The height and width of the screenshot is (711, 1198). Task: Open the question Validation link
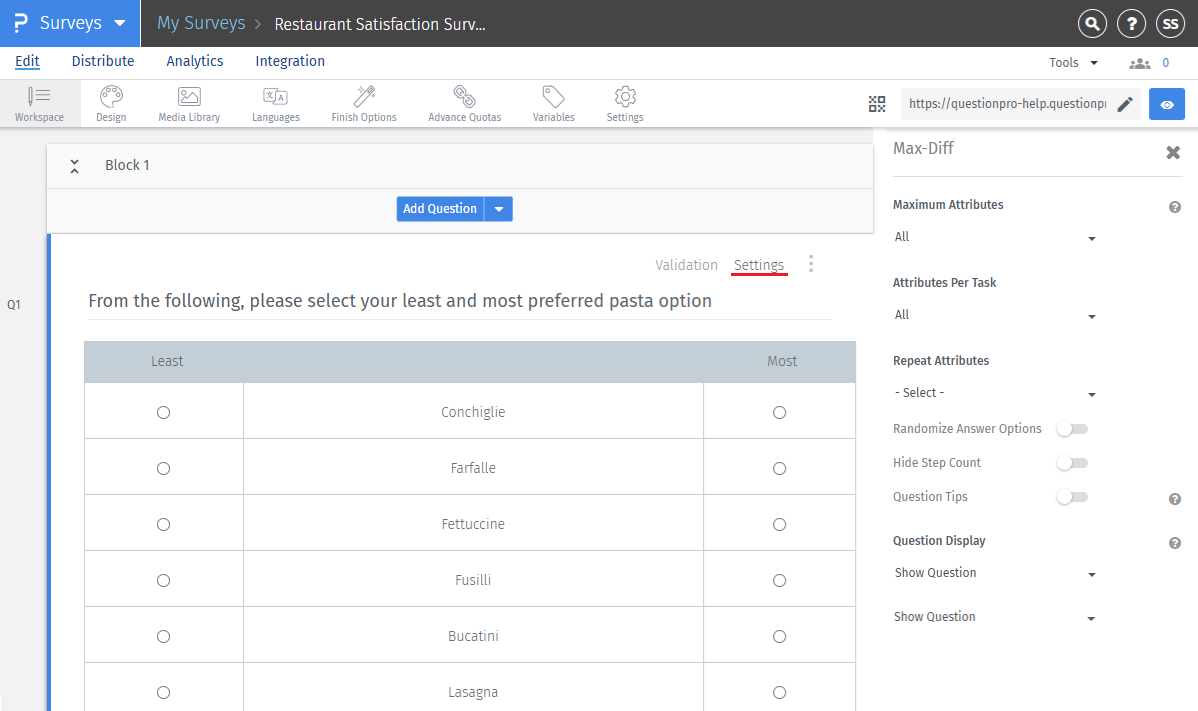pyautogui.click(x=686, y=265)
